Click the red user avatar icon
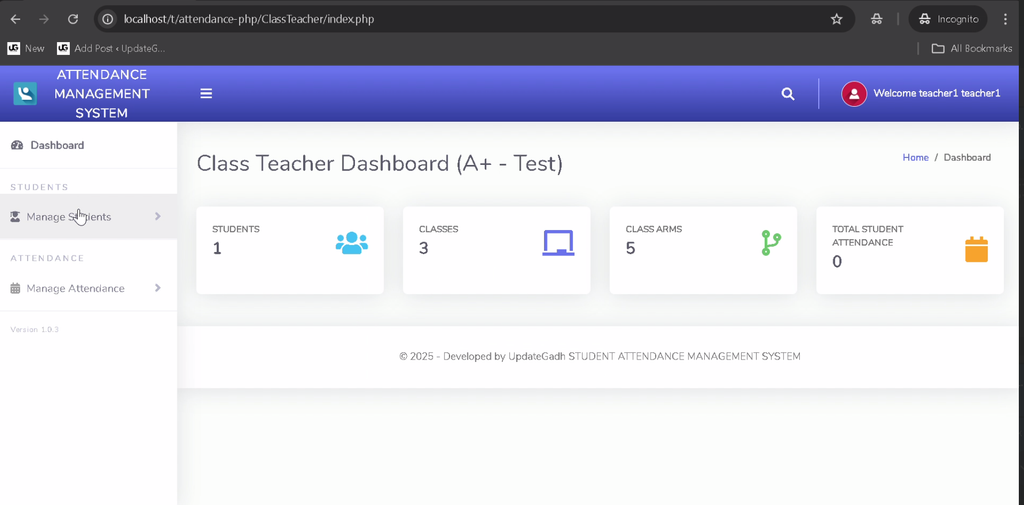This screenshot has height=505, width=1024. (854, 93)
